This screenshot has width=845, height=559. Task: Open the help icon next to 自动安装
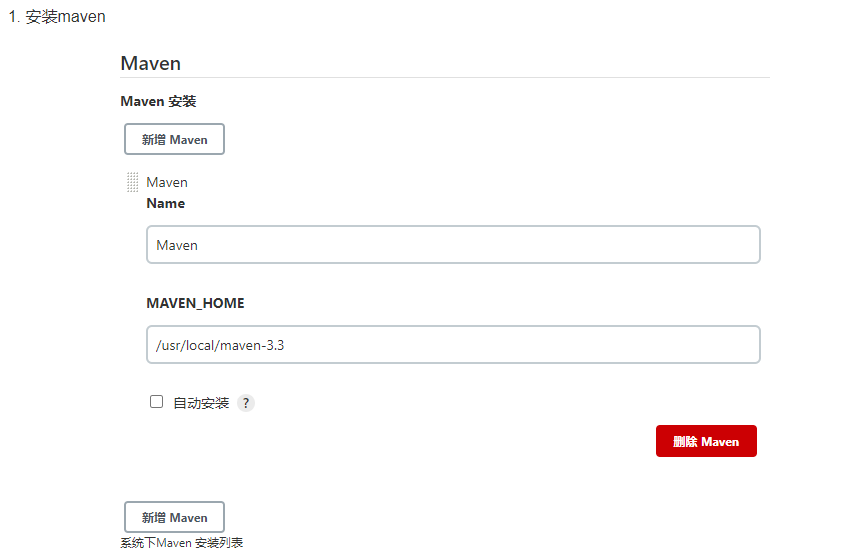coord(246,403)
